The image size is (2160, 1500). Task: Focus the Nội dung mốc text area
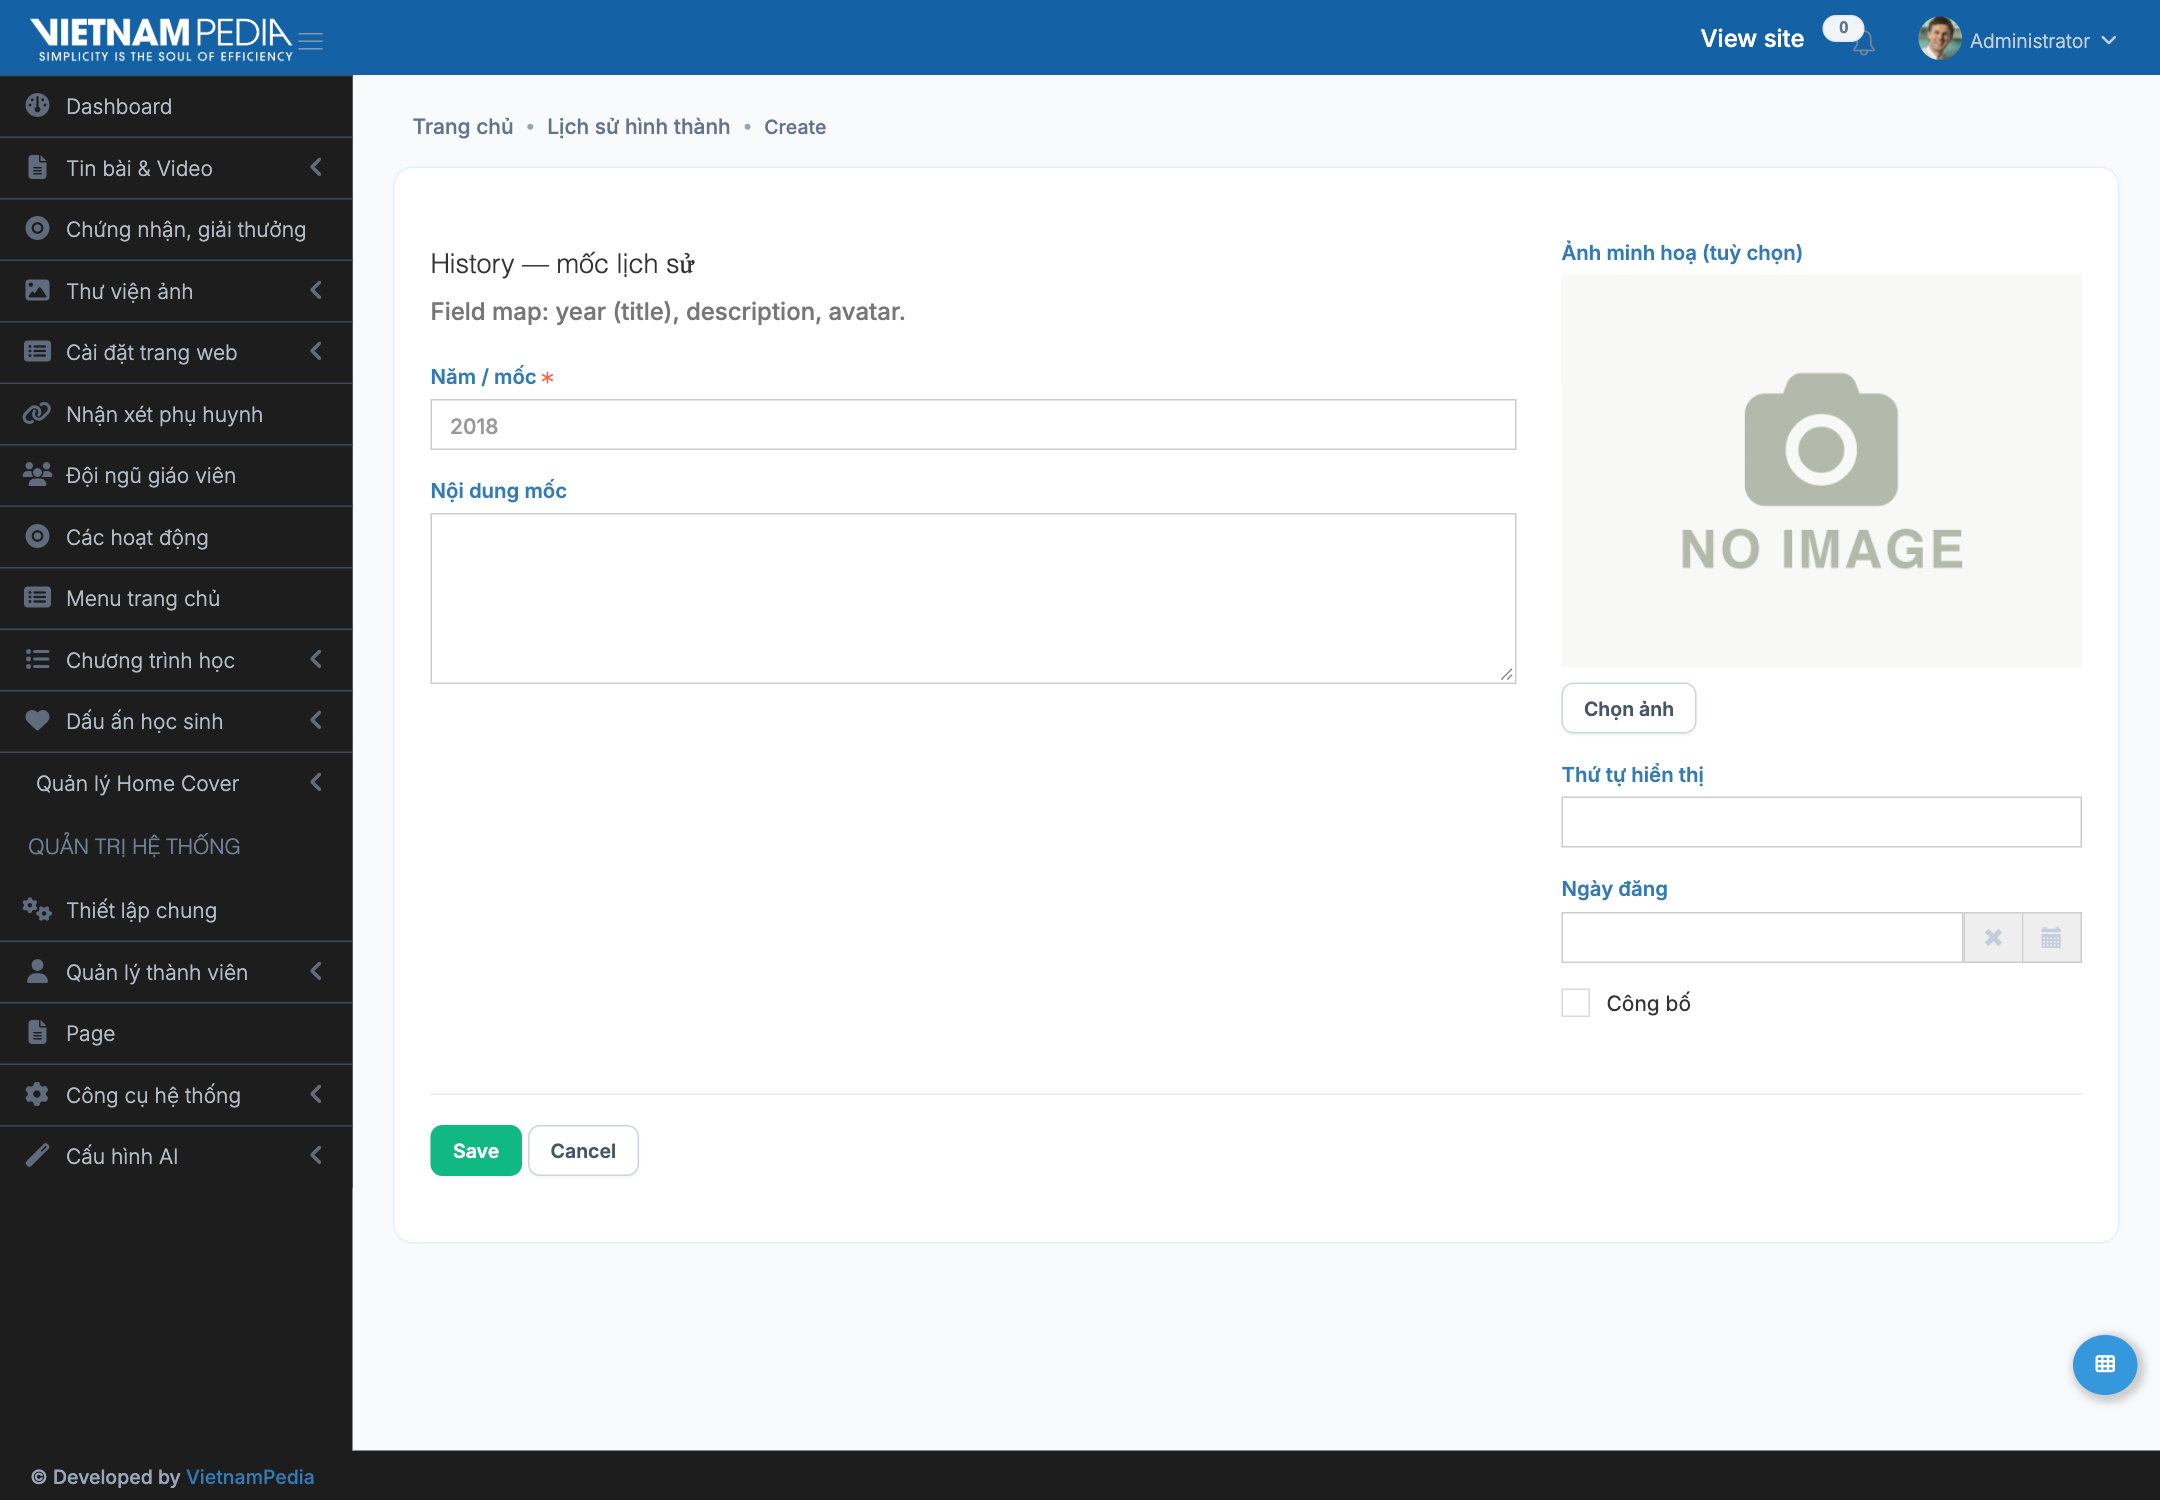pyautogui.click(x=973, y=599)
